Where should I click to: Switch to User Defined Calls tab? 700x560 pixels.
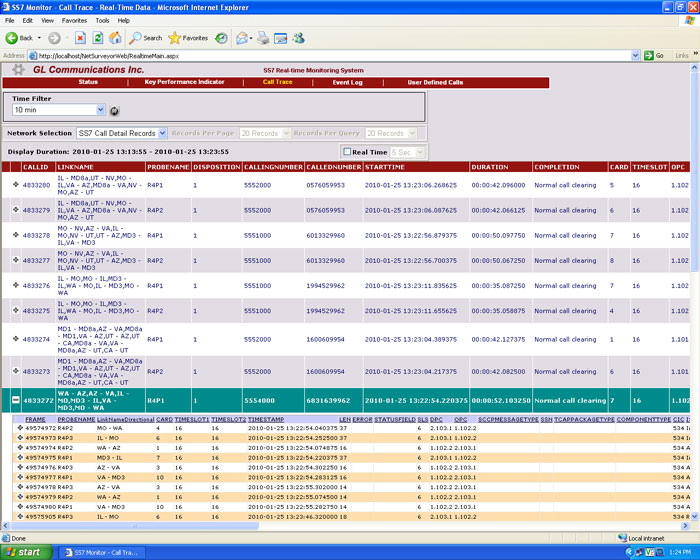(x=435, y=82)
